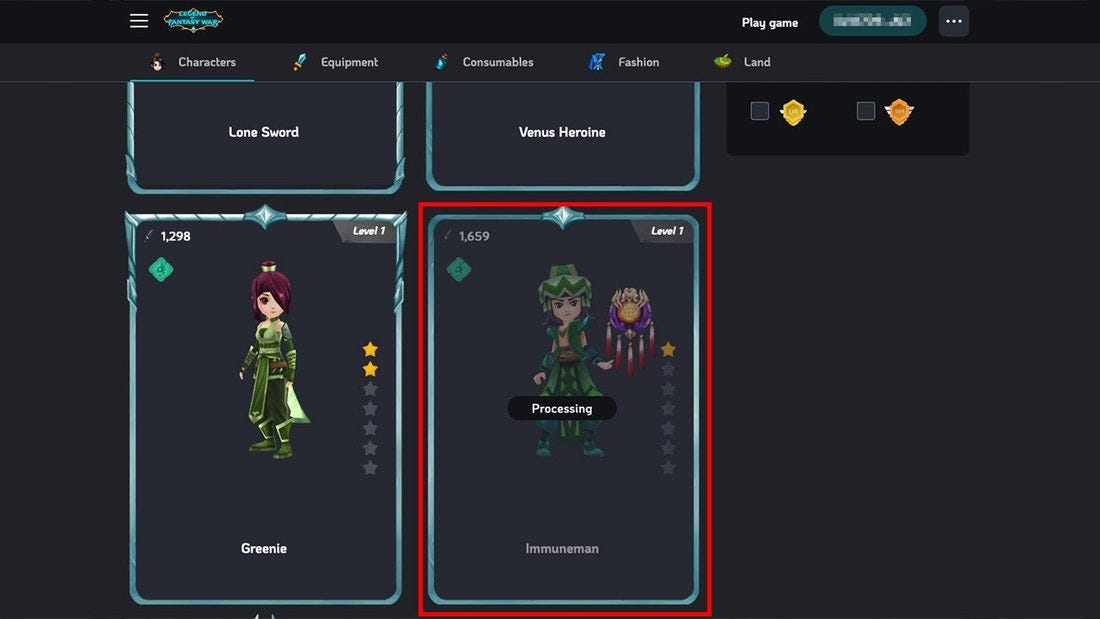Image resolution: width=1100 pixels, height=619 pixels.
Task: Open the hamburger menu icon
Action: (x=139, y=21)
